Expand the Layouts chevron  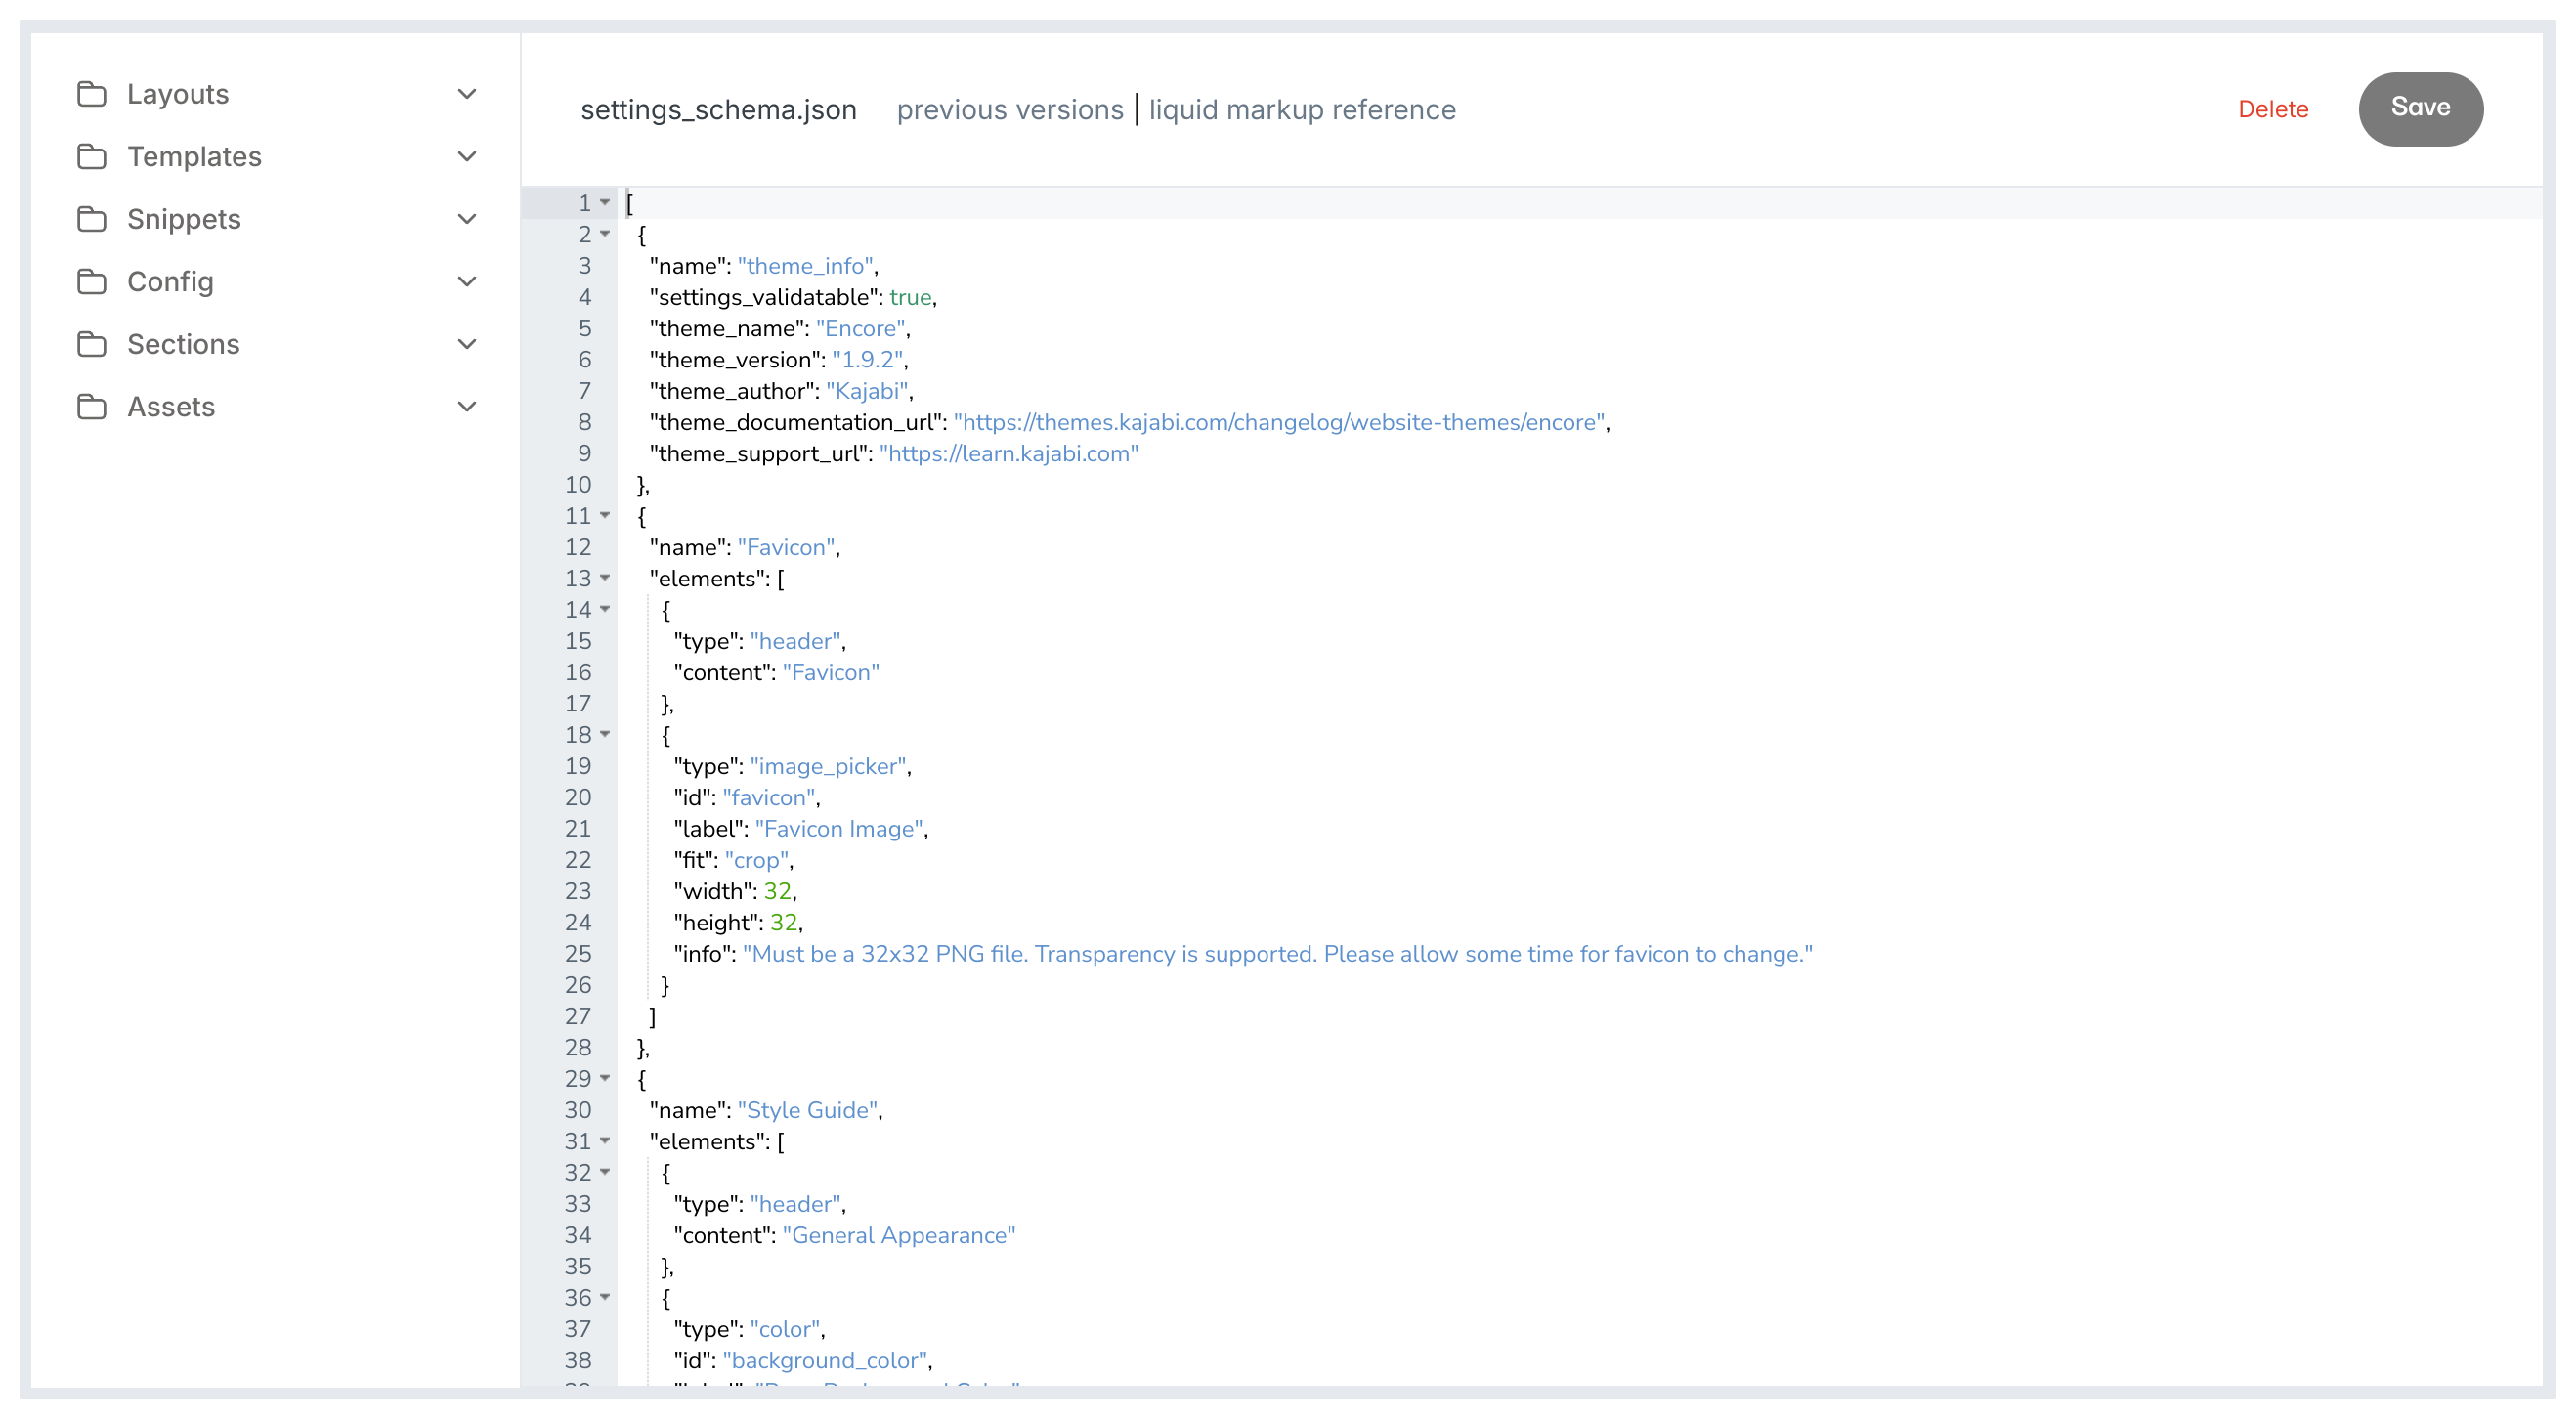pos(466,94)
